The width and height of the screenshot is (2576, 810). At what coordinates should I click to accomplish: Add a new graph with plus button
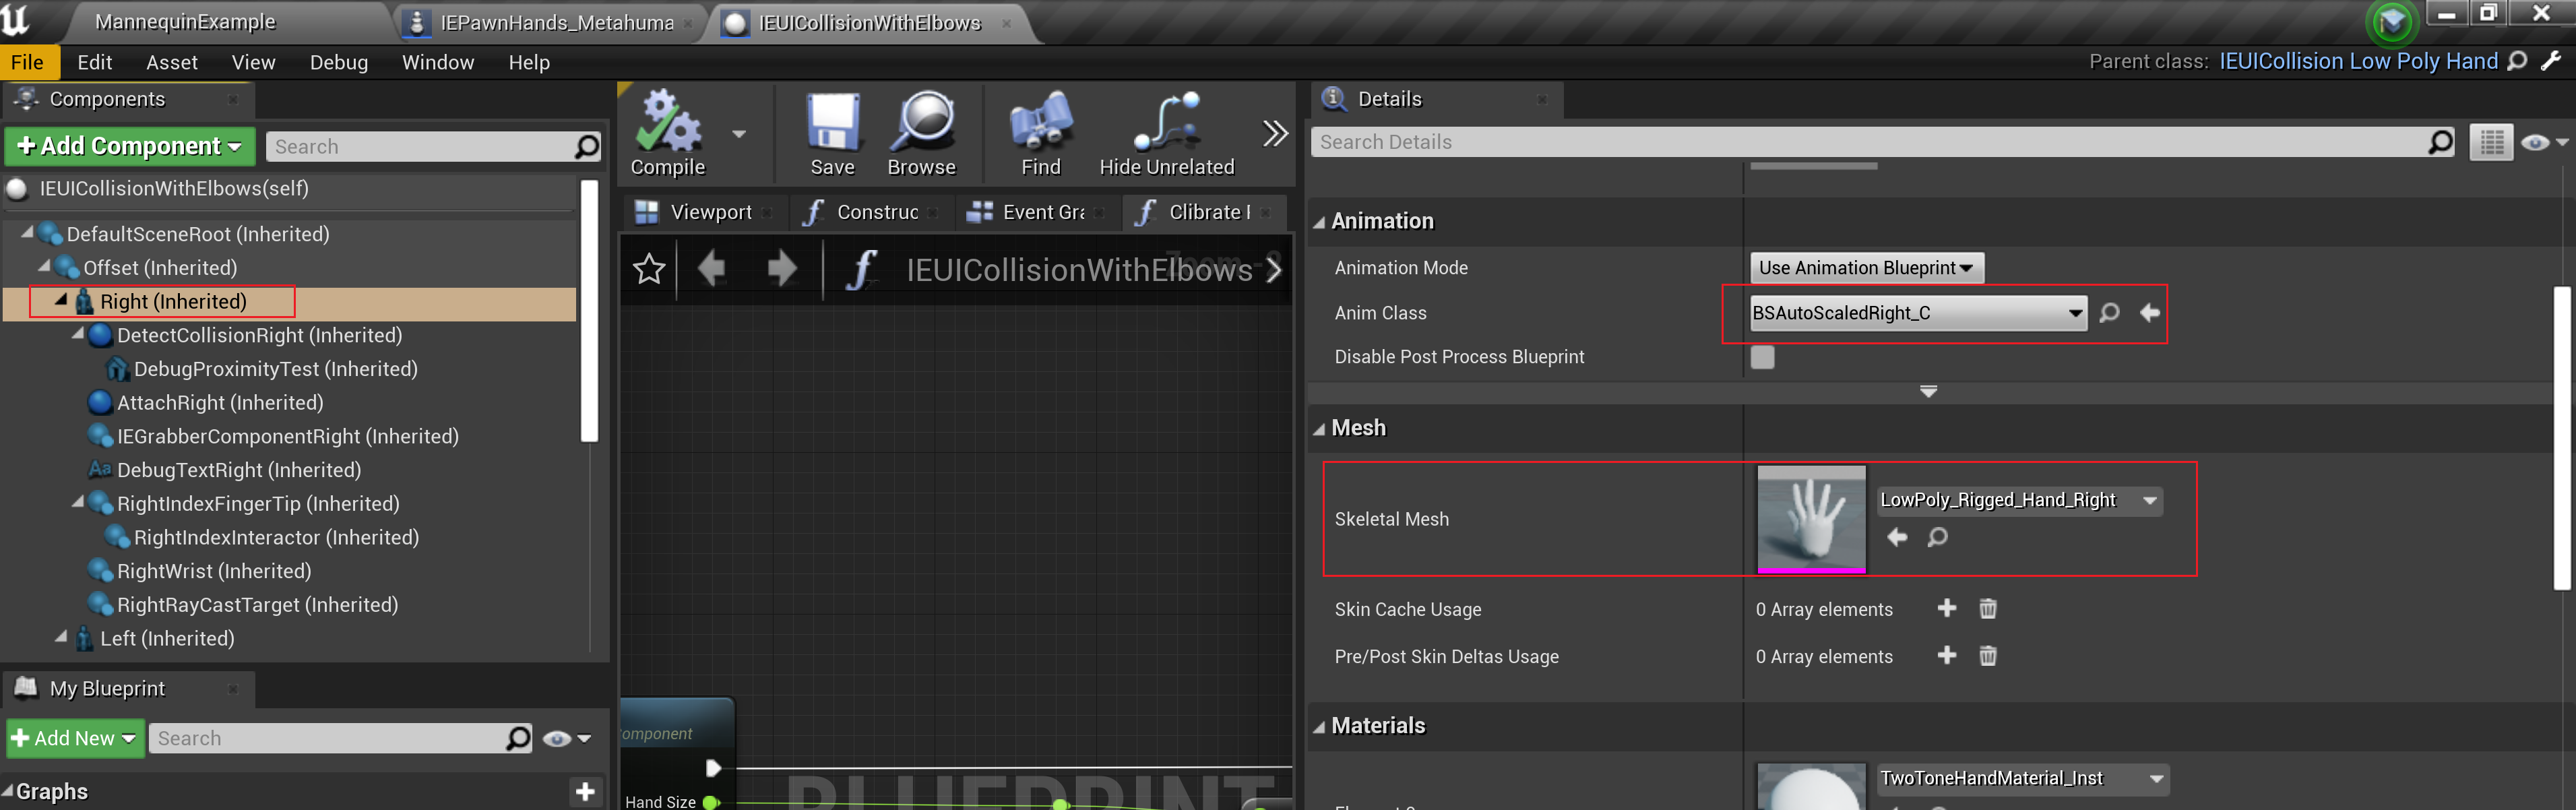tap(585, 791)
